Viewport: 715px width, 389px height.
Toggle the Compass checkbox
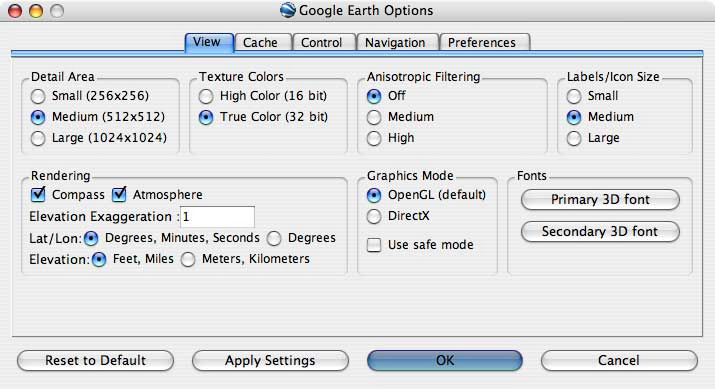tap(38, 195)
